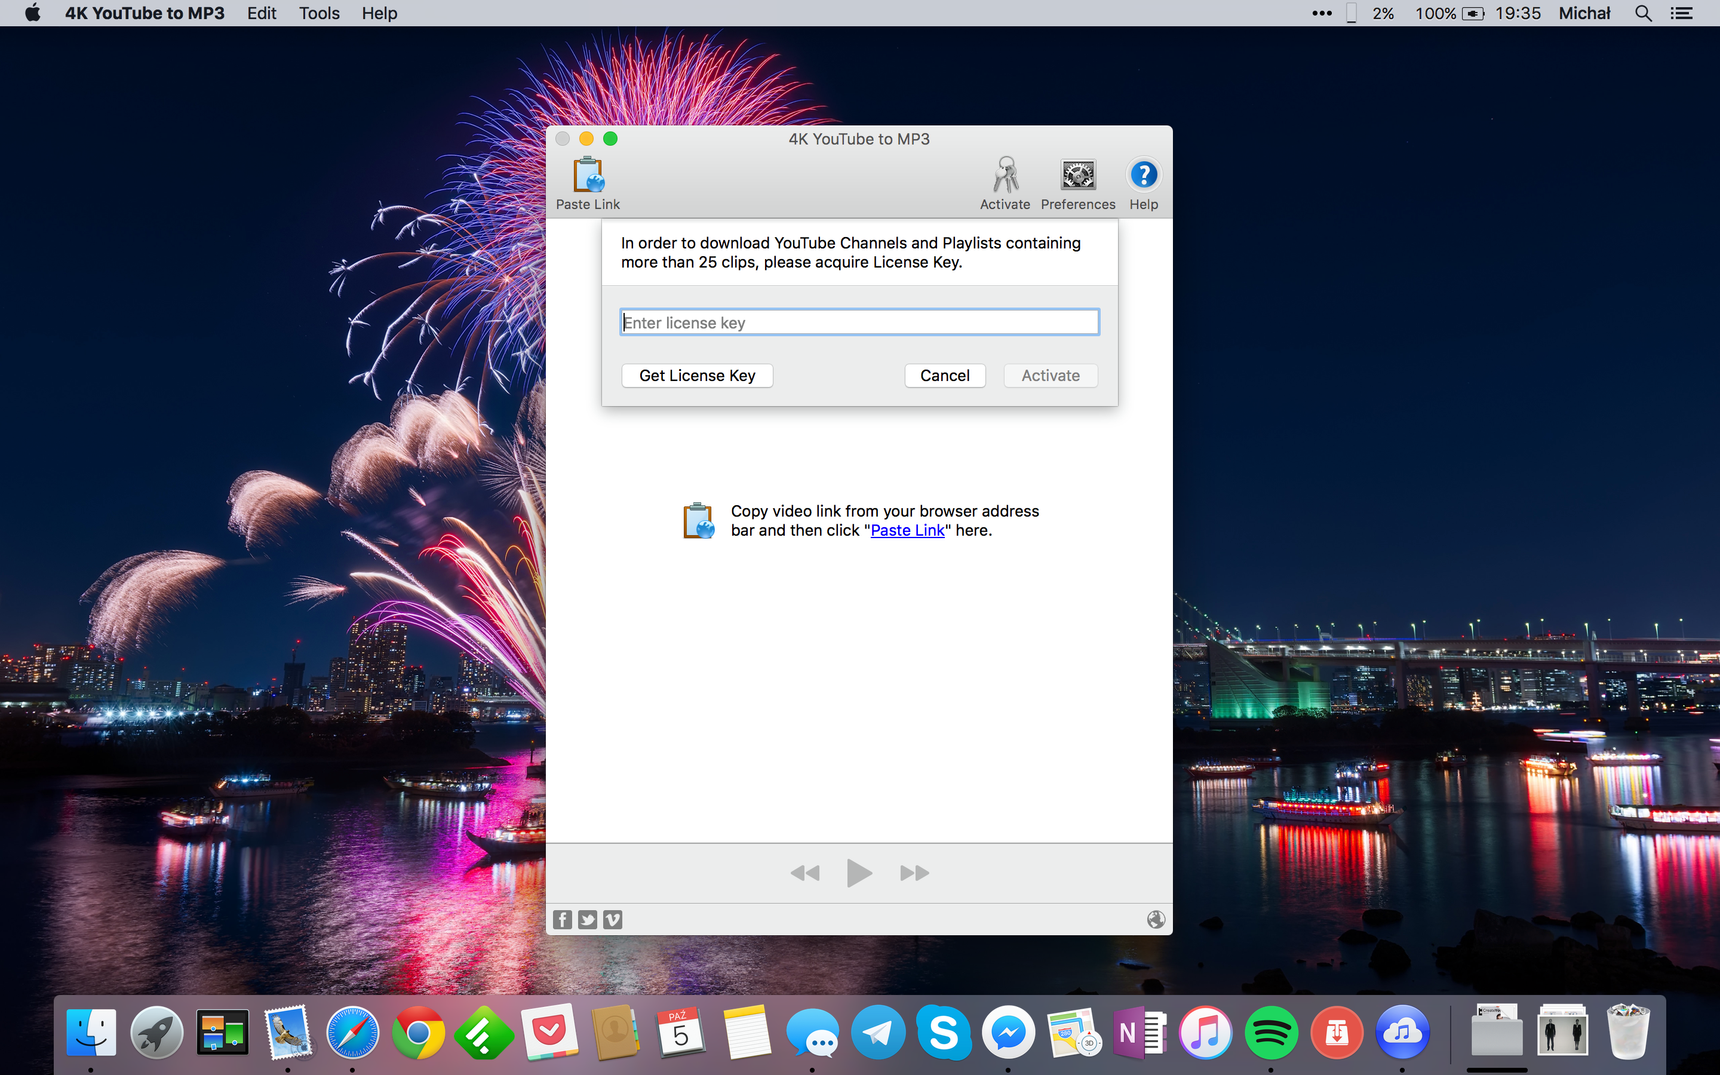This screenshot has height=1075, width=1720.
Task: Open Finder from the Dock
Action: (91, 1033)
